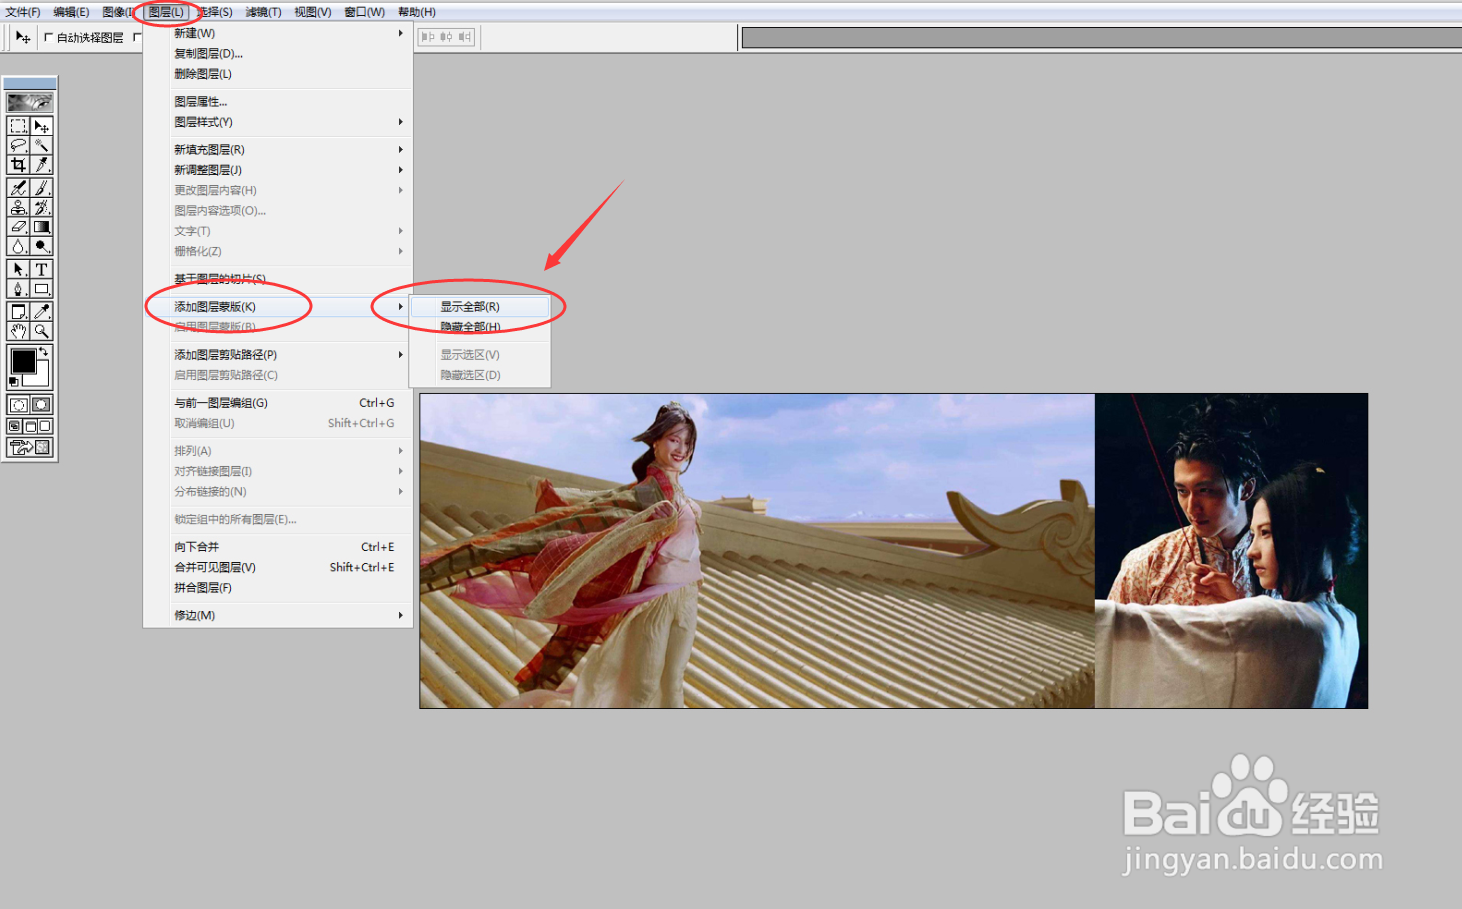The width and height of the screenshot is (1462, 909).
Task: Expand the 新填充图层(R) submenu
Action: [x=278, y=149]
